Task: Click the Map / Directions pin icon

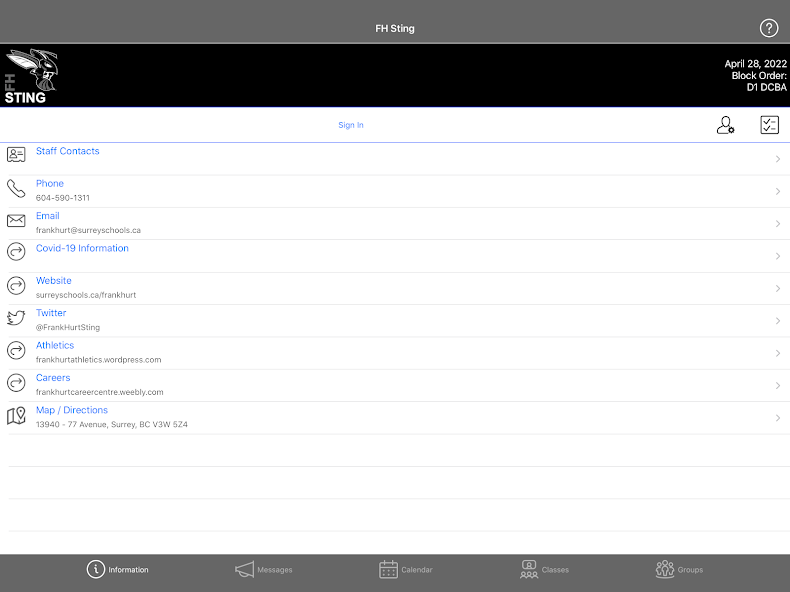Action: tap(16, 416)
